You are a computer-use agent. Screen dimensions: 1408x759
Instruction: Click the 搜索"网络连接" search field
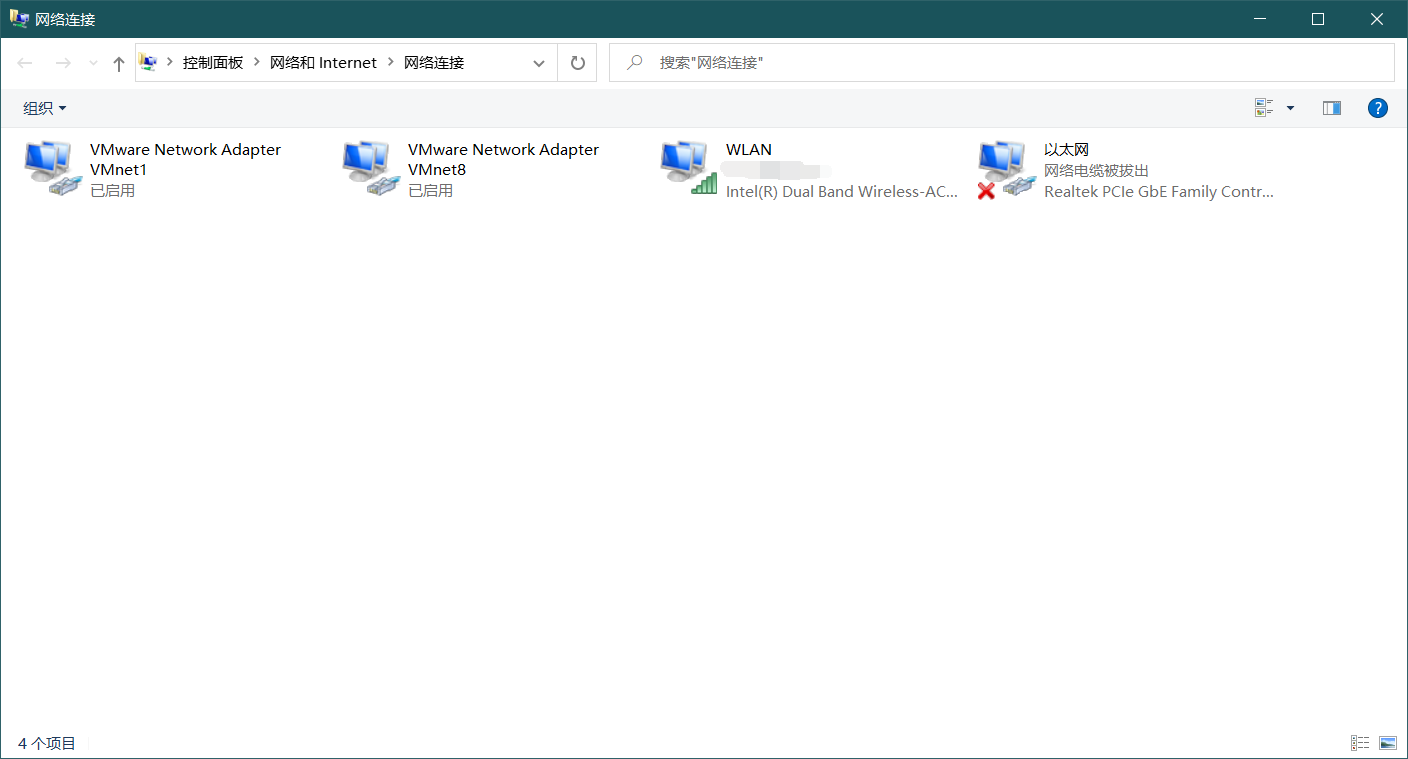[x=1002, y=63]
